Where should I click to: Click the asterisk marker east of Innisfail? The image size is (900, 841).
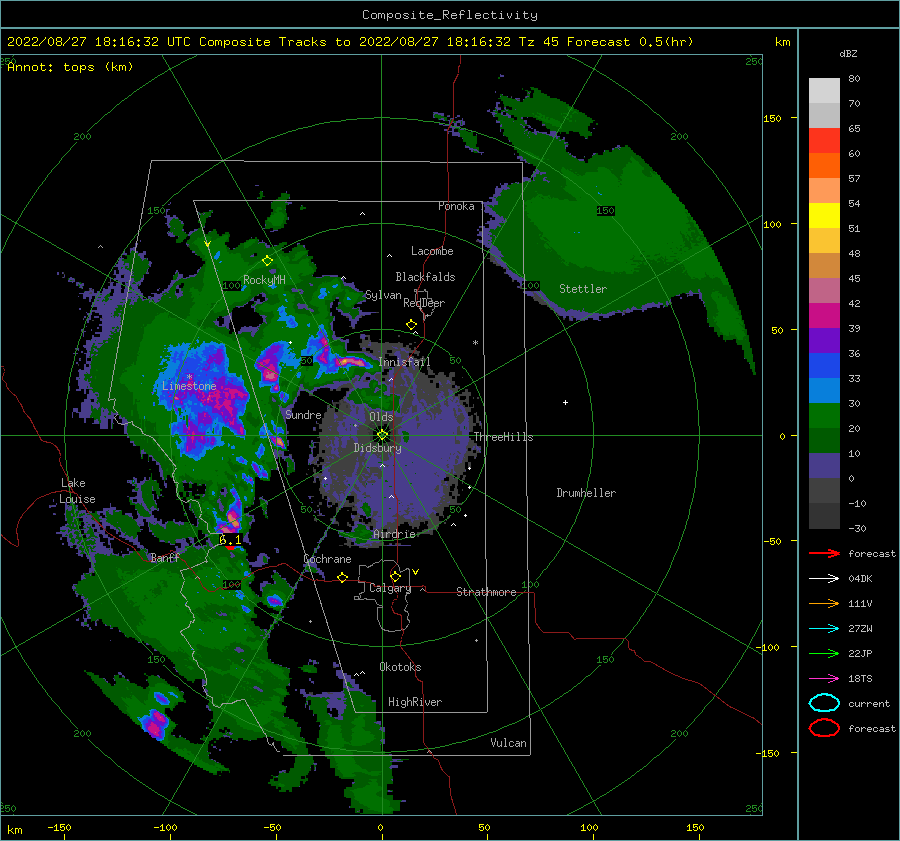pyautogui.click(x=475, y=343)
